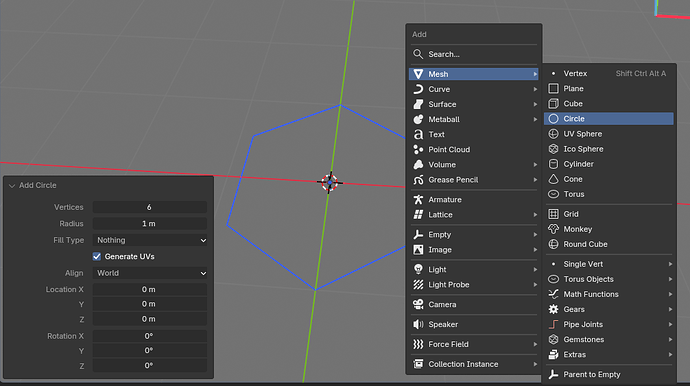Screen dimensions: 690x386
Task: Click the Plane mesh icon
Action: tap(553, 88)
